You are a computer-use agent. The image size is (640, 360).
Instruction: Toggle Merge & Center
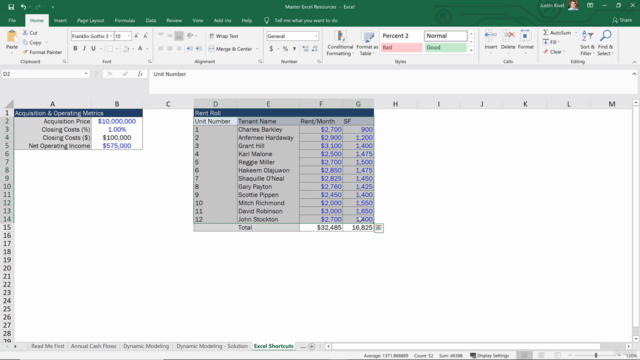(231, 49)
